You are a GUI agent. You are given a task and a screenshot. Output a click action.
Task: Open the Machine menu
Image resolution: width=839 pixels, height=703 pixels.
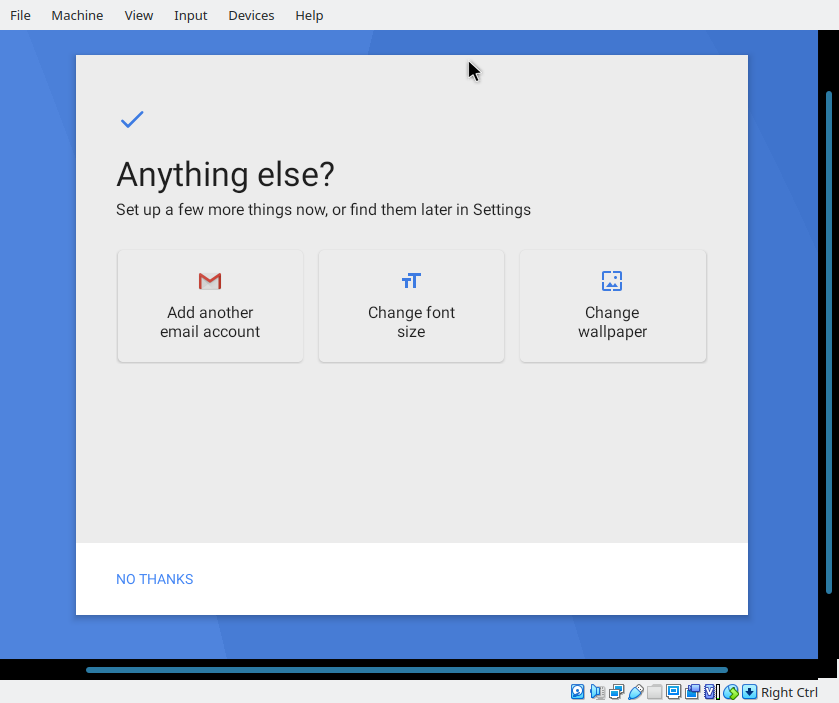(77, 16)
